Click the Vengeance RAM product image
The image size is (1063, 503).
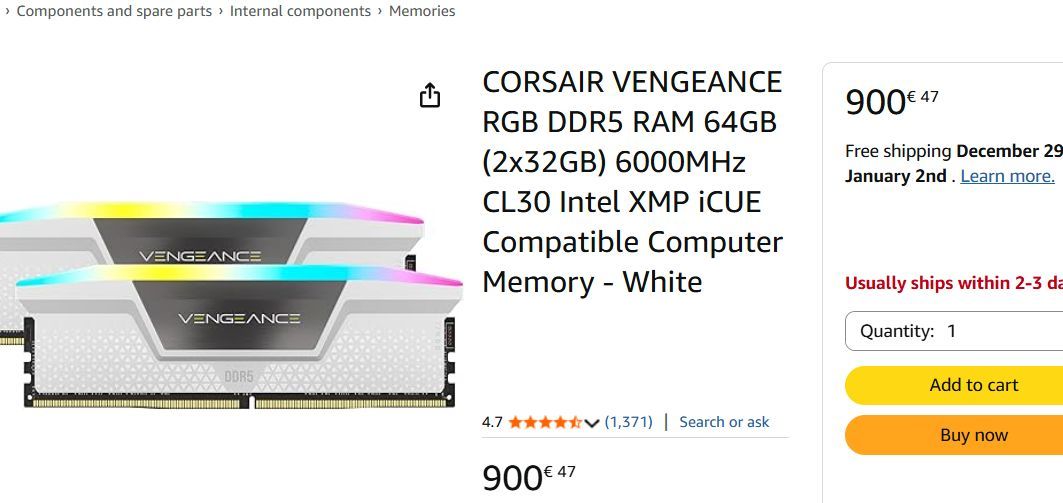point(230,305)
